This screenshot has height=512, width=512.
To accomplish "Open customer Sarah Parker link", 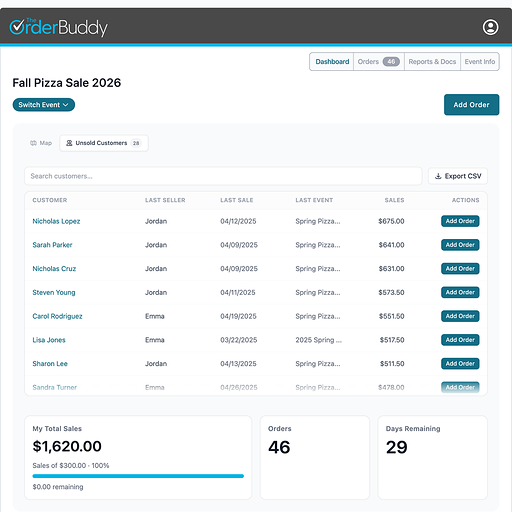I will pyautogui.click(x=52, y=245).
